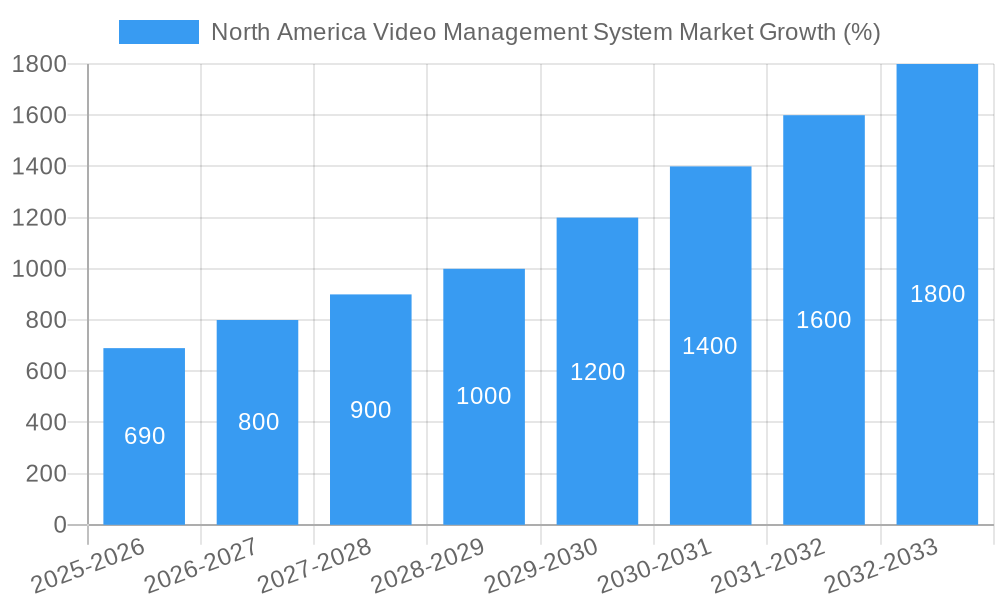Select the 2031-2032 bar labeled 1600
This screenshot has height=600, width=1000.
point(824,320)
